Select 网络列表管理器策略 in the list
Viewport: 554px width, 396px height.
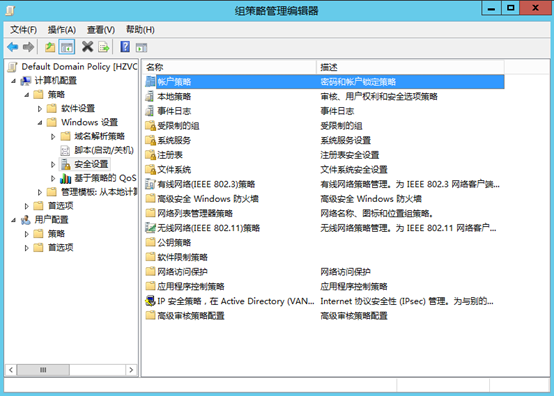[x=195, y=213]
